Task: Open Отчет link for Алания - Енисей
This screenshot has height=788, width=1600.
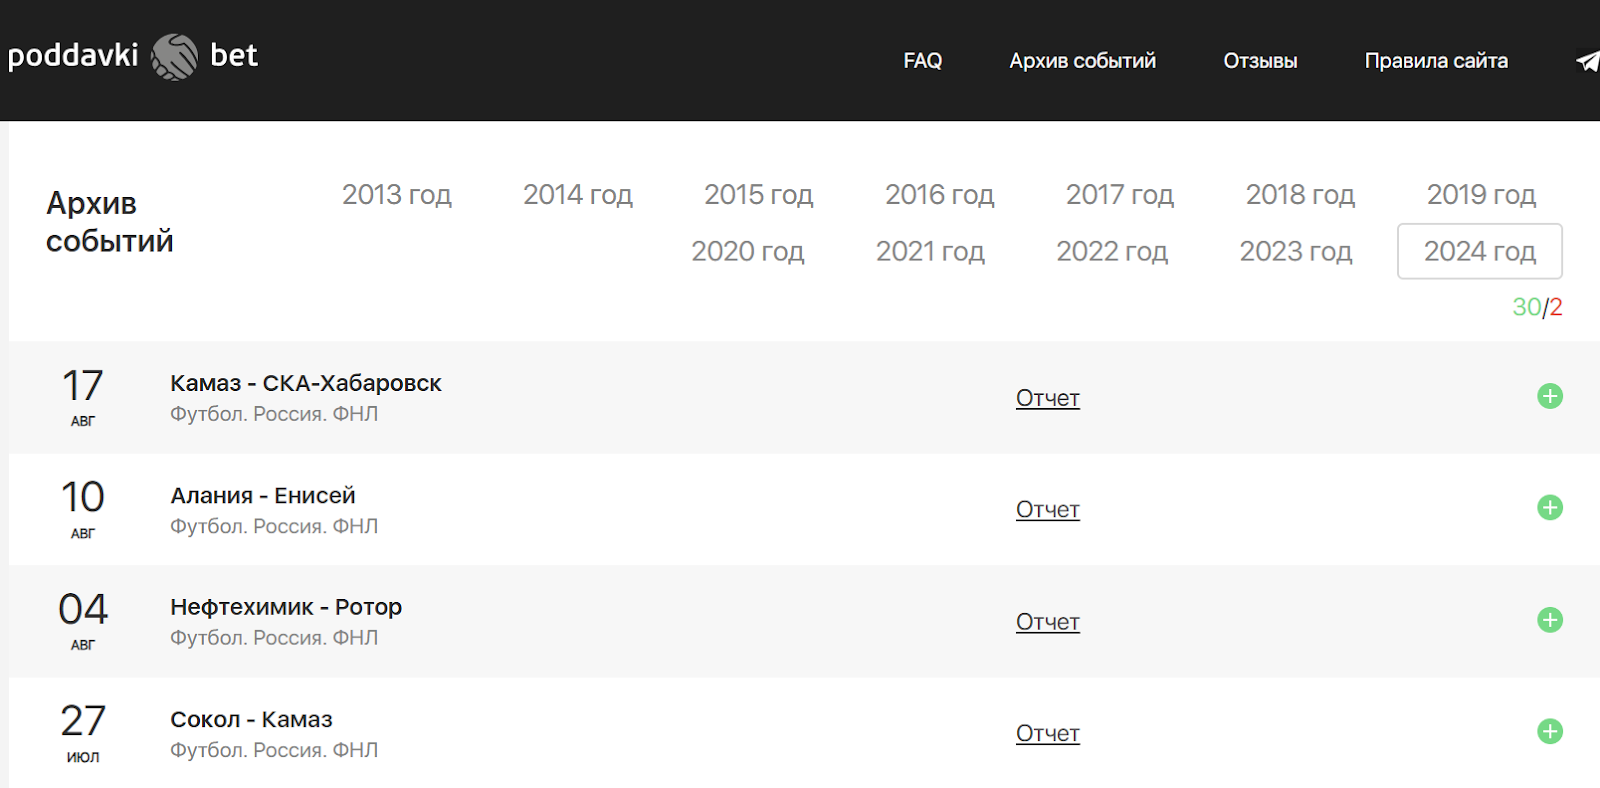Action: click(1047, 510)
